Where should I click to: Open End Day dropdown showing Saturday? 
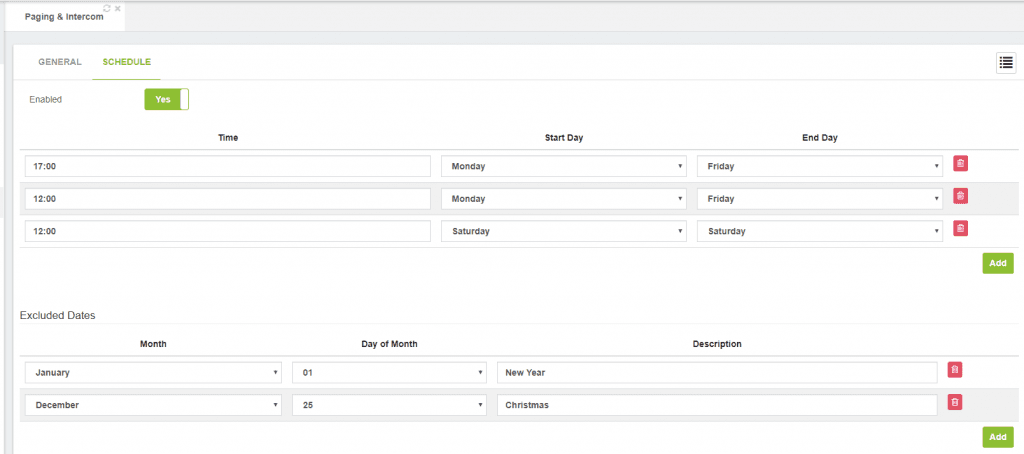[x=820, y=231]
